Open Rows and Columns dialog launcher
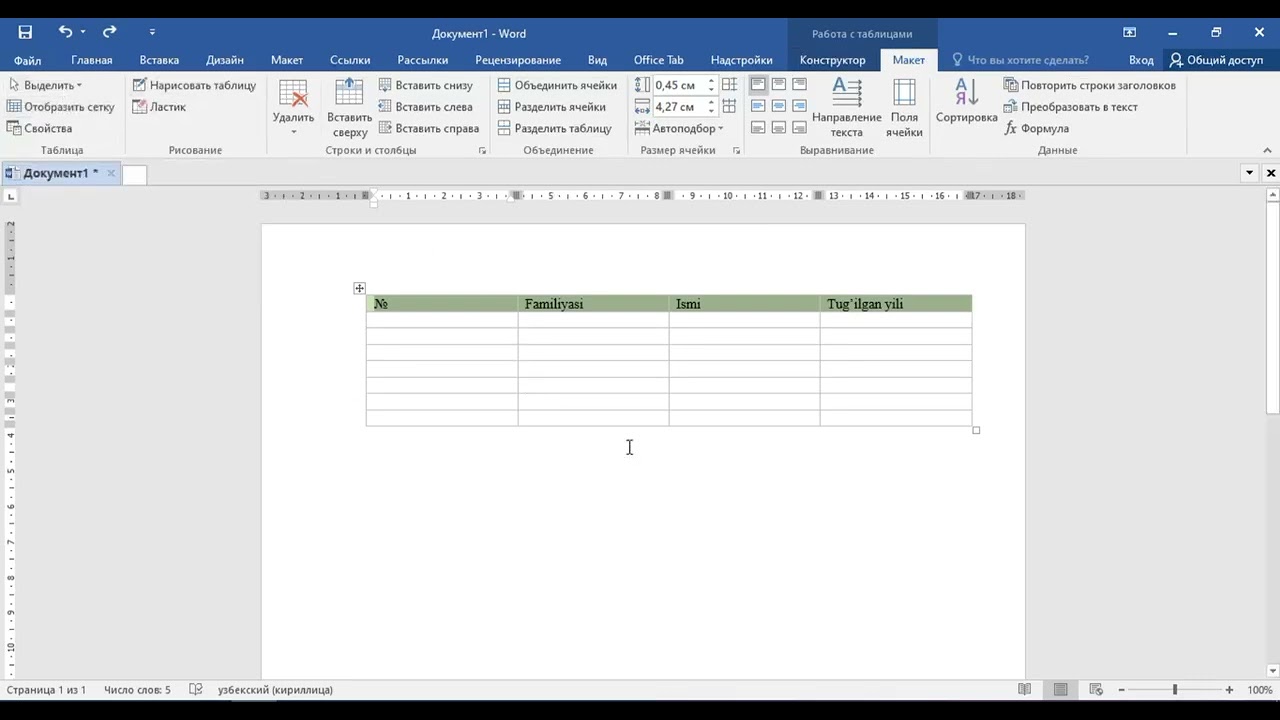The width and height of the screenshot is (1280, 720). 482,151
